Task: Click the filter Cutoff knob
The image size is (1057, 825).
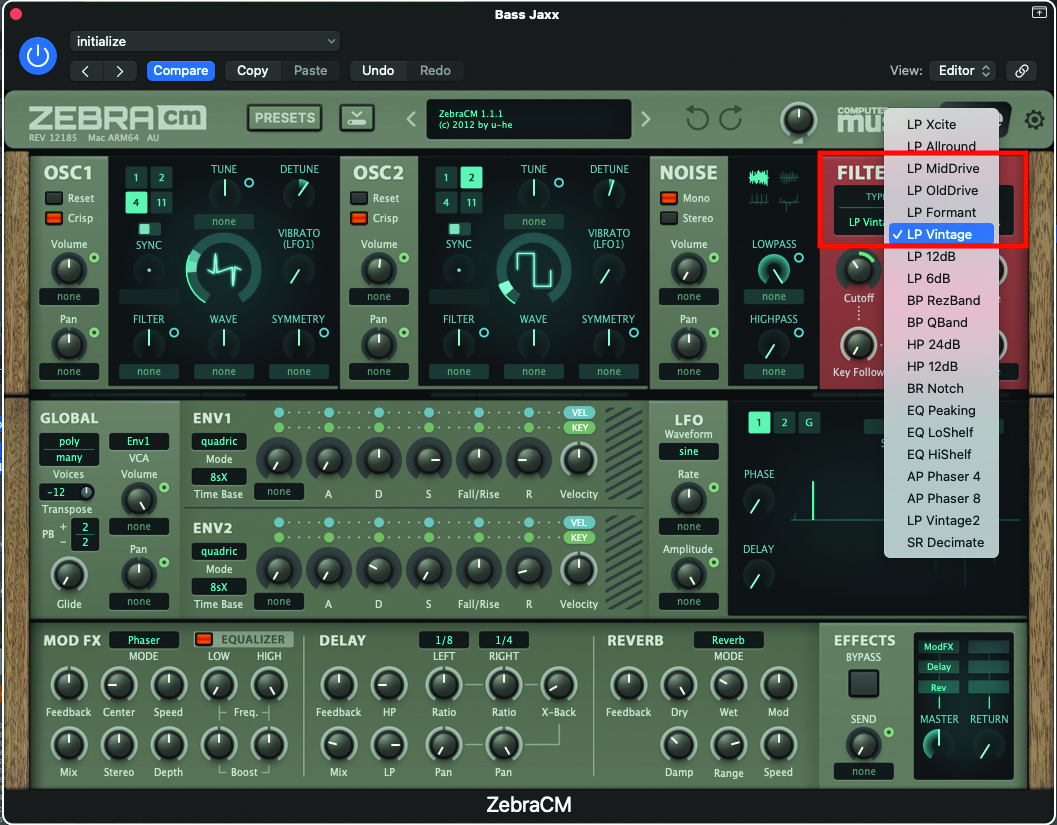Action: (x=856, y=267)
